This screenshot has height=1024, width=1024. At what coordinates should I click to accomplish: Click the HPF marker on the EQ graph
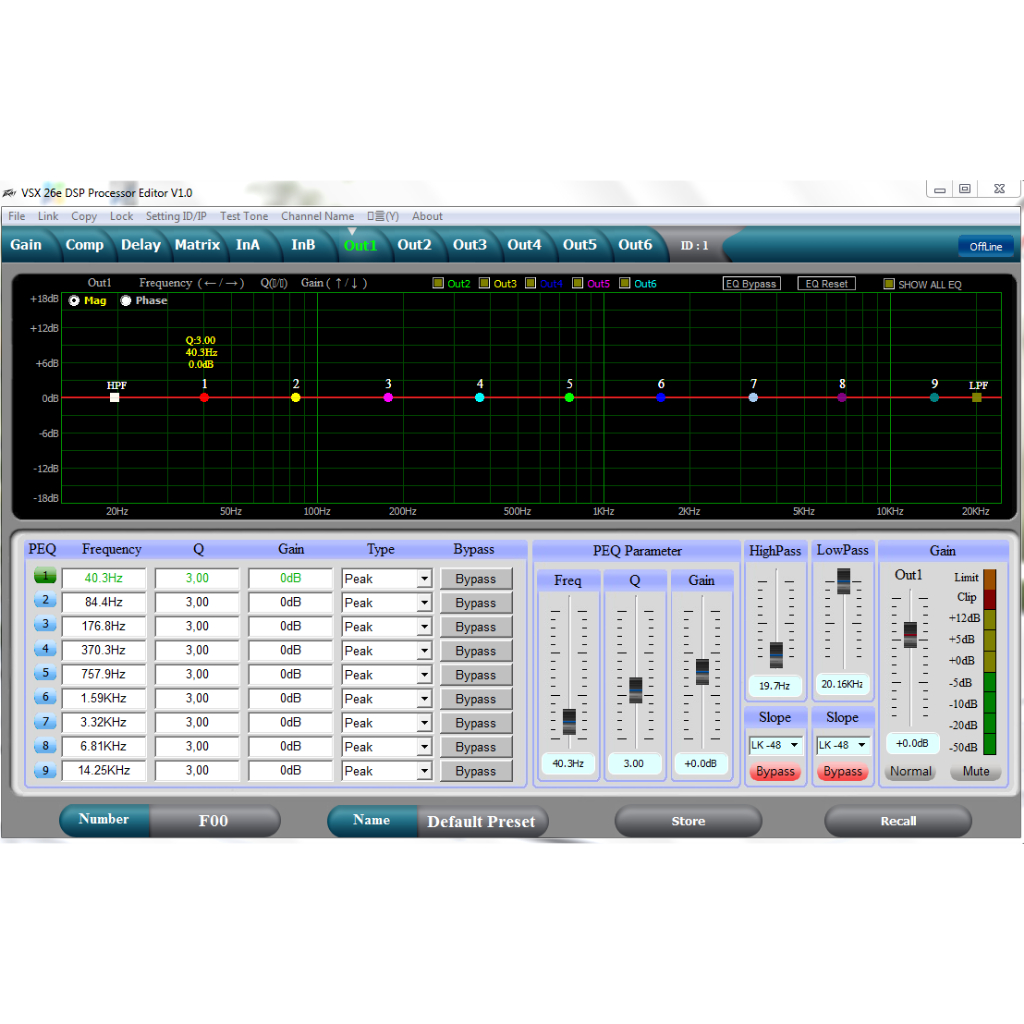click(114, 397)
